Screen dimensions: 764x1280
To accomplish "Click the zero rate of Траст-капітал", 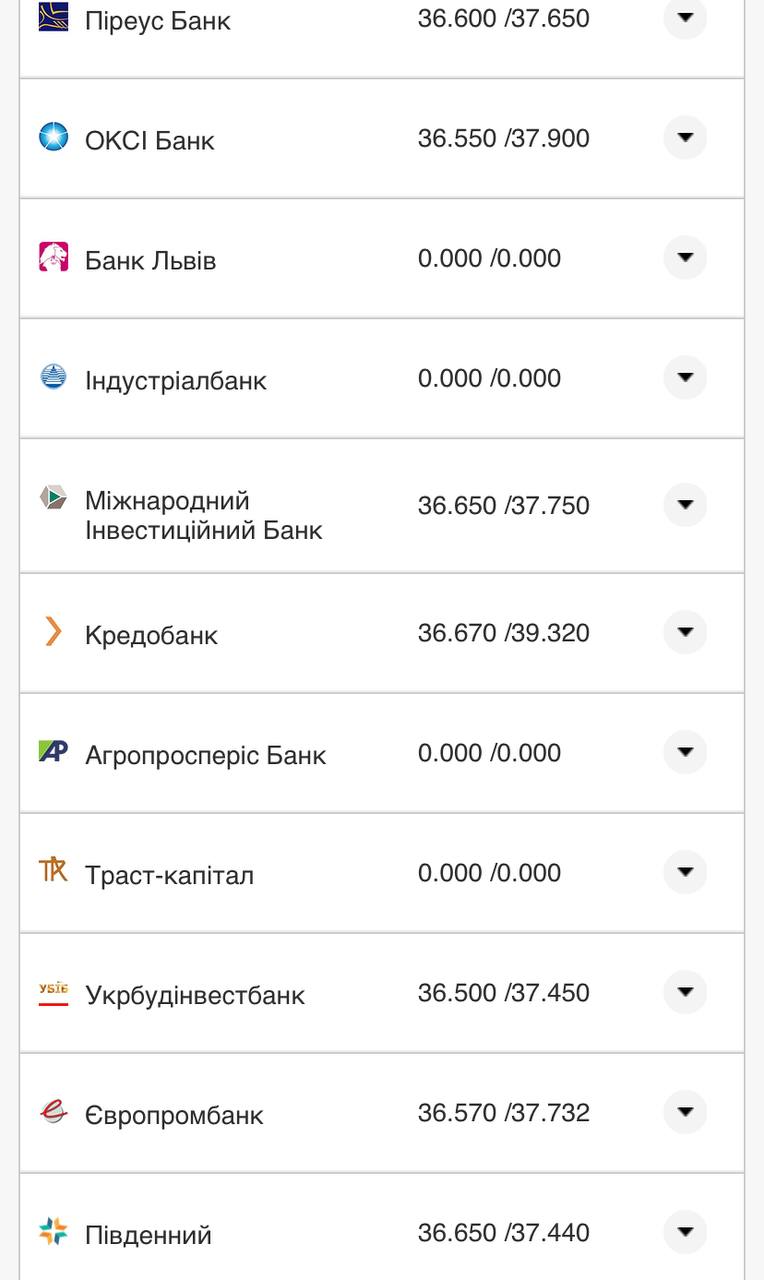I will [x=490, y=871].
